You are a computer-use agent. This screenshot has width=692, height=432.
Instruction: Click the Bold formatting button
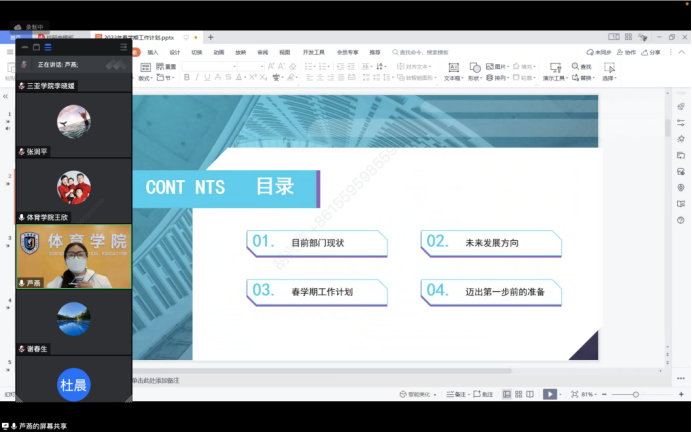pos(187,77)
